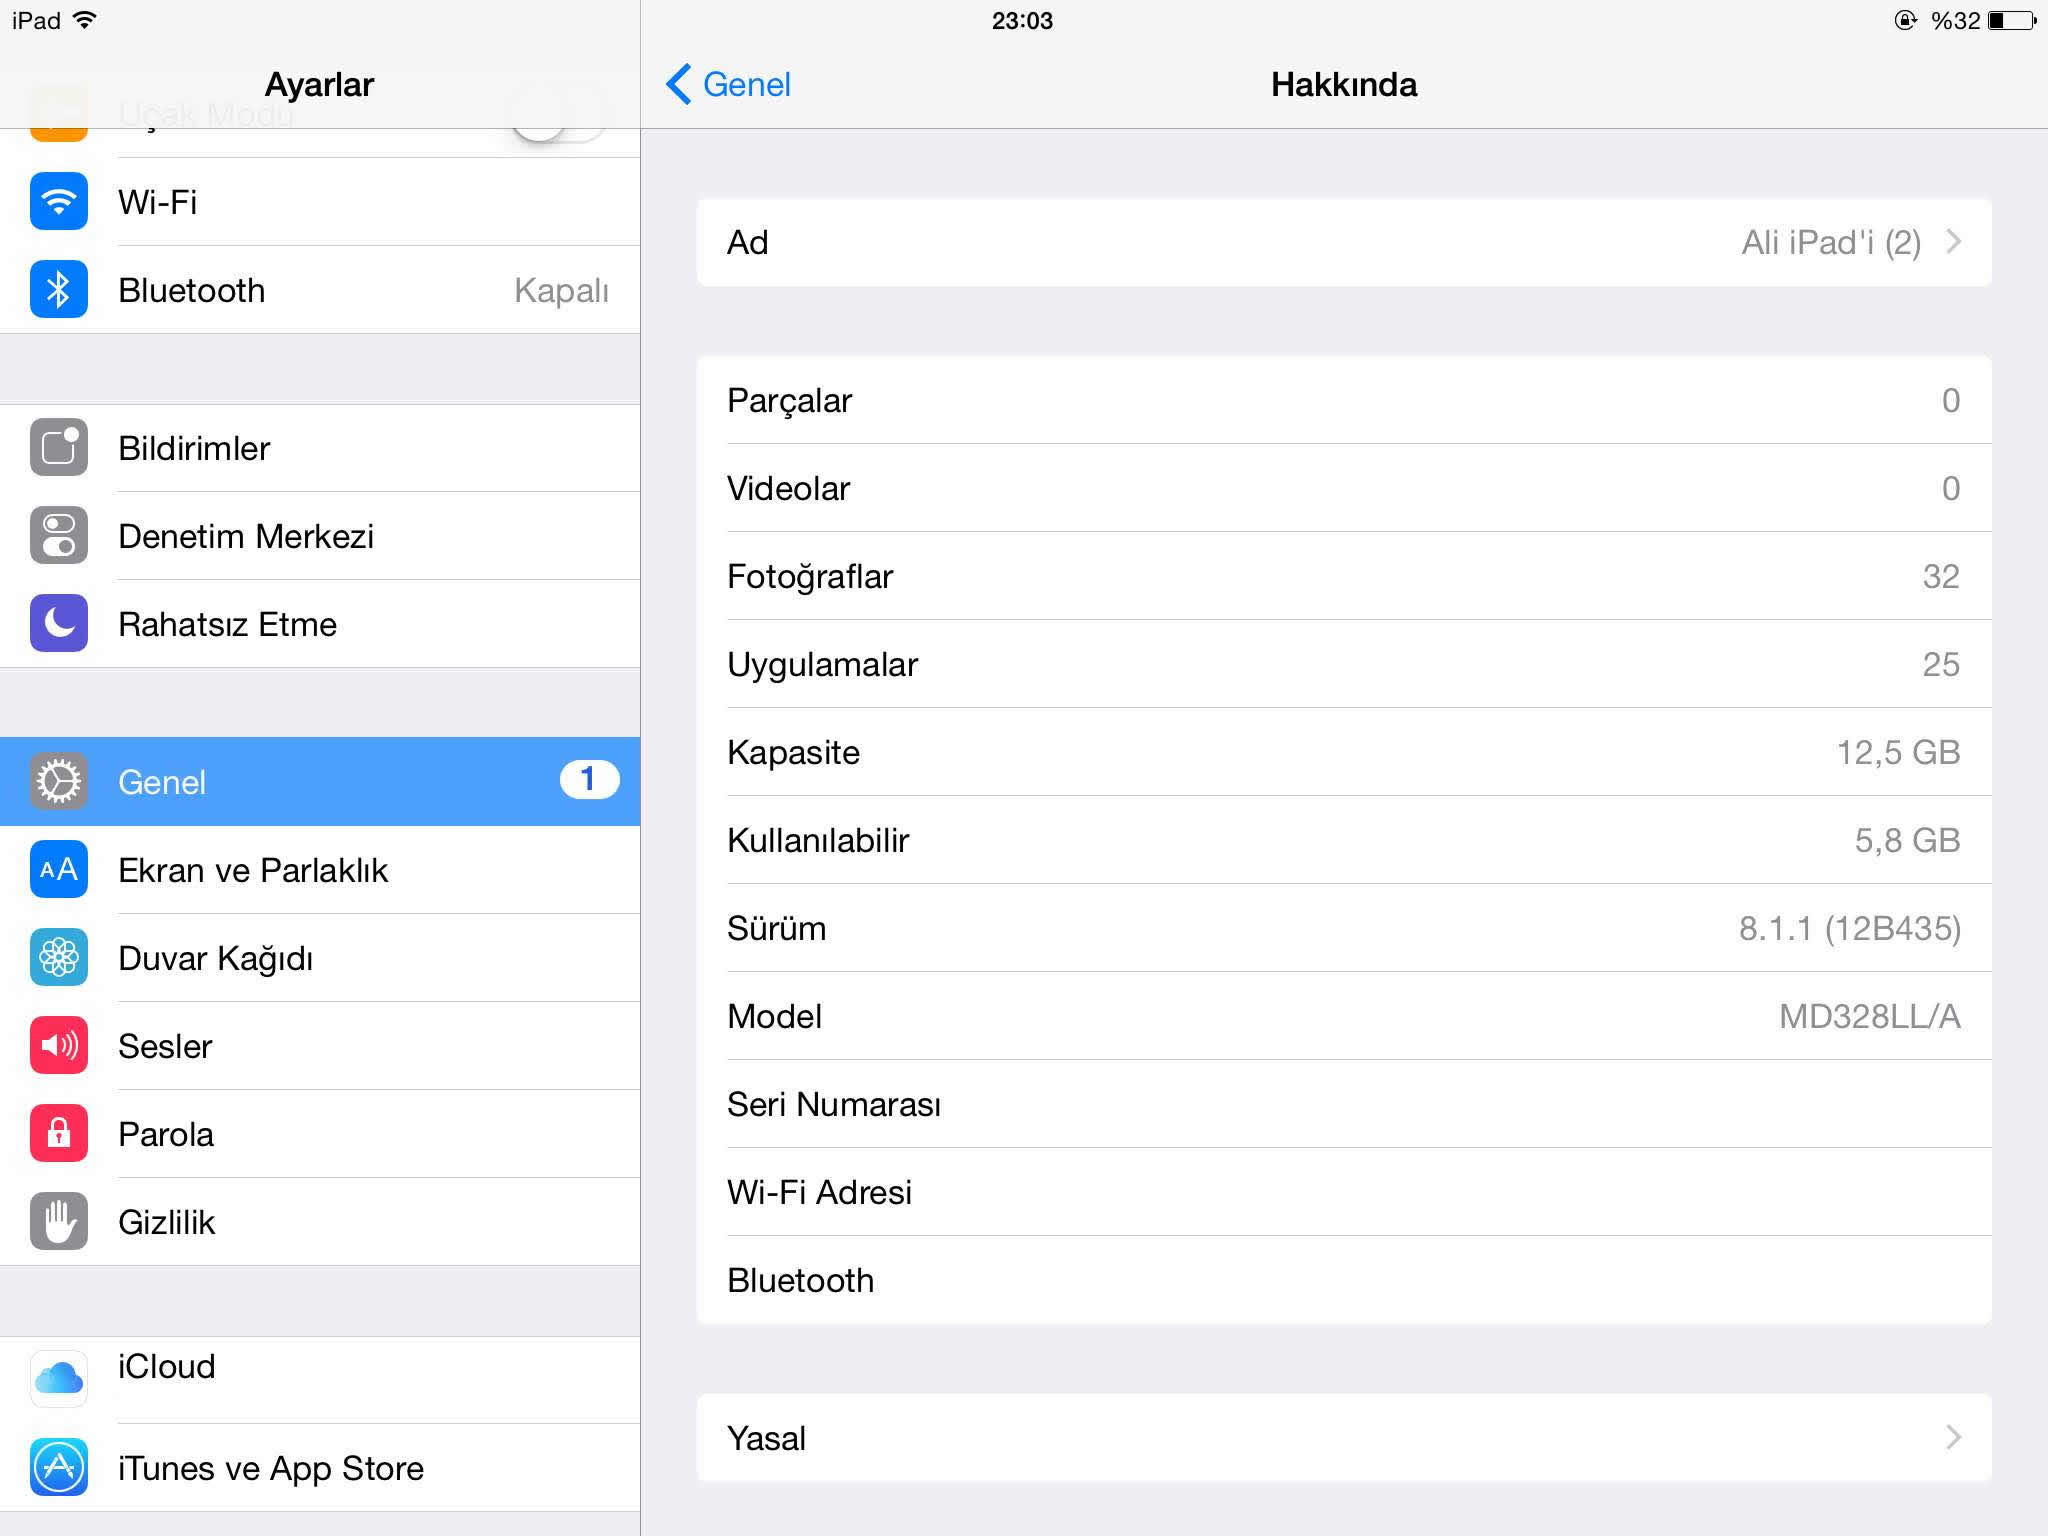Tap the App Store icon in the sidebar
Screen dimensions: 2048x1536
[59, 1467]
